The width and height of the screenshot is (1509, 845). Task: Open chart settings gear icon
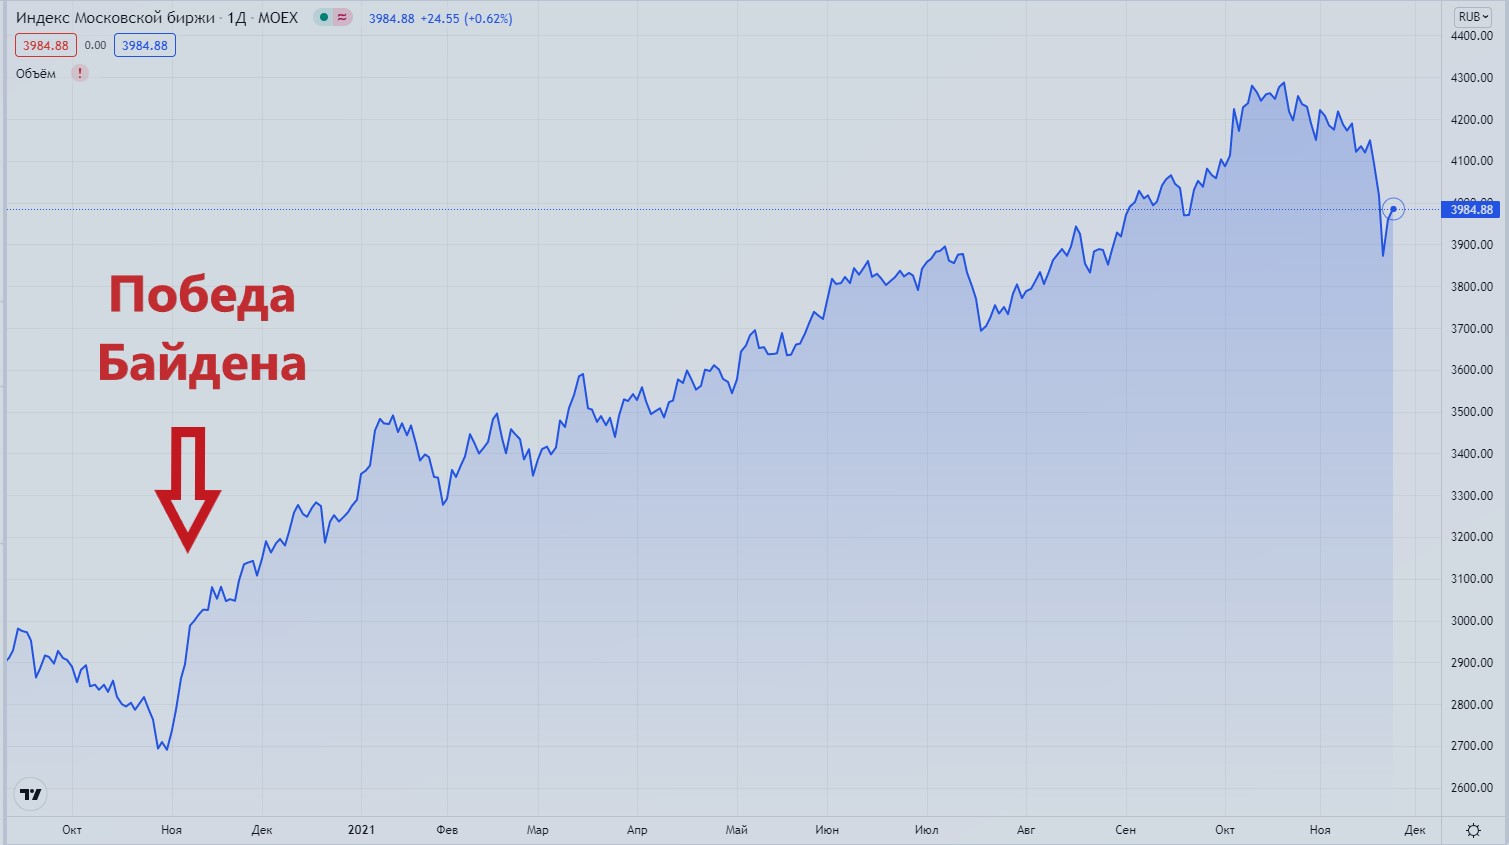pyautogui.click(x=1473, y=830)
